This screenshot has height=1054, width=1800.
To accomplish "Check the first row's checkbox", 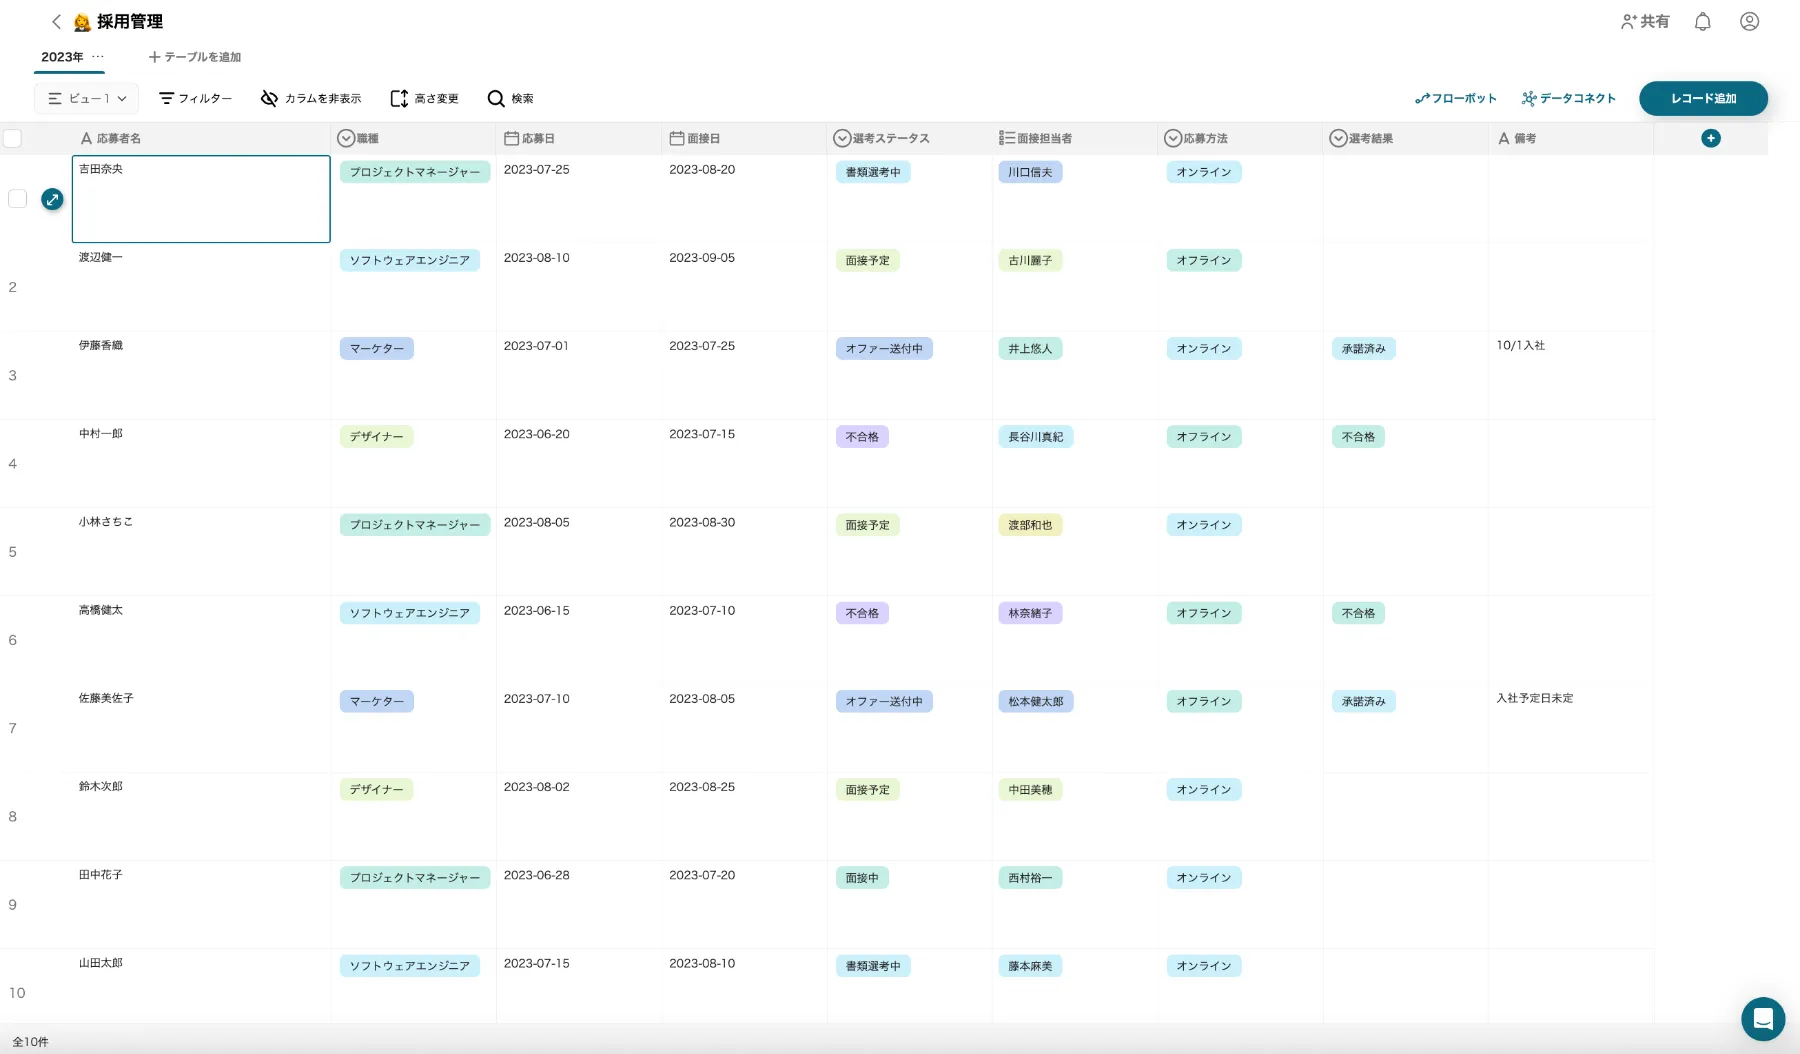I will [x=17, y=199].
